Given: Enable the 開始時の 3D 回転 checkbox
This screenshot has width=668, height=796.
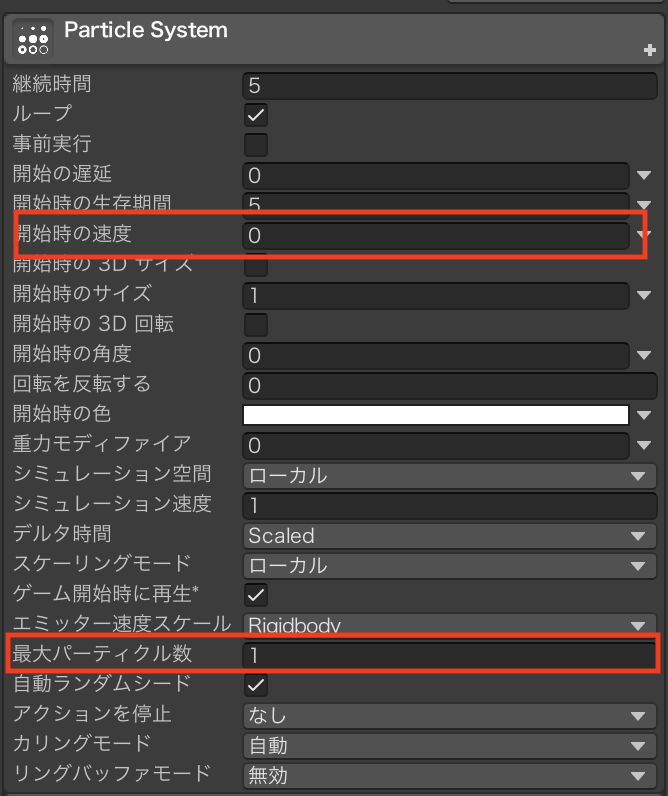Looking at the screenshot, I should (x=255, y=325).
